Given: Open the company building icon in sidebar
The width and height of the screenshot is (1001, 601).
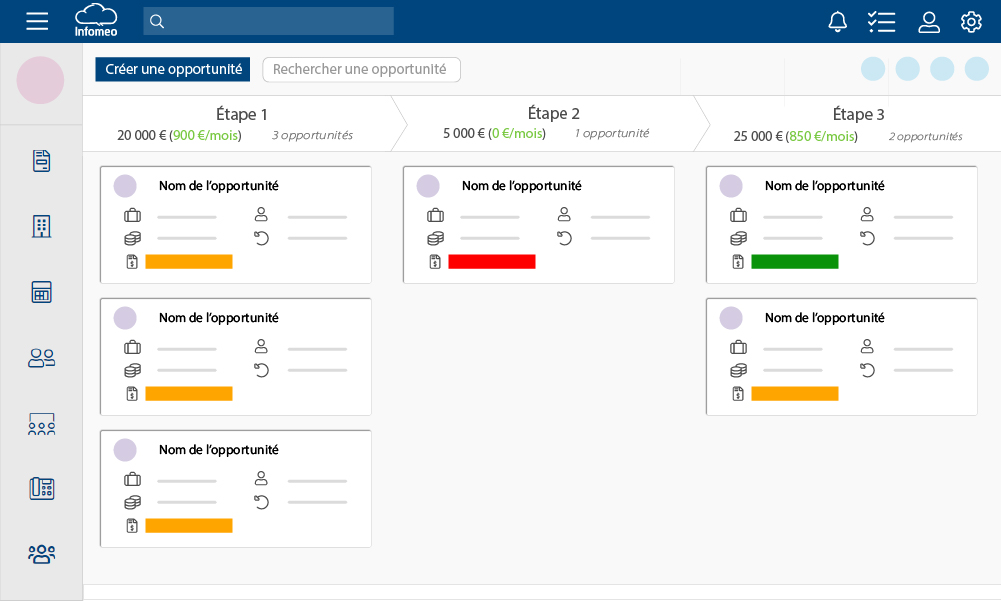Looking at the screenshot, I should pyautogui.click(x=41, y=226).
